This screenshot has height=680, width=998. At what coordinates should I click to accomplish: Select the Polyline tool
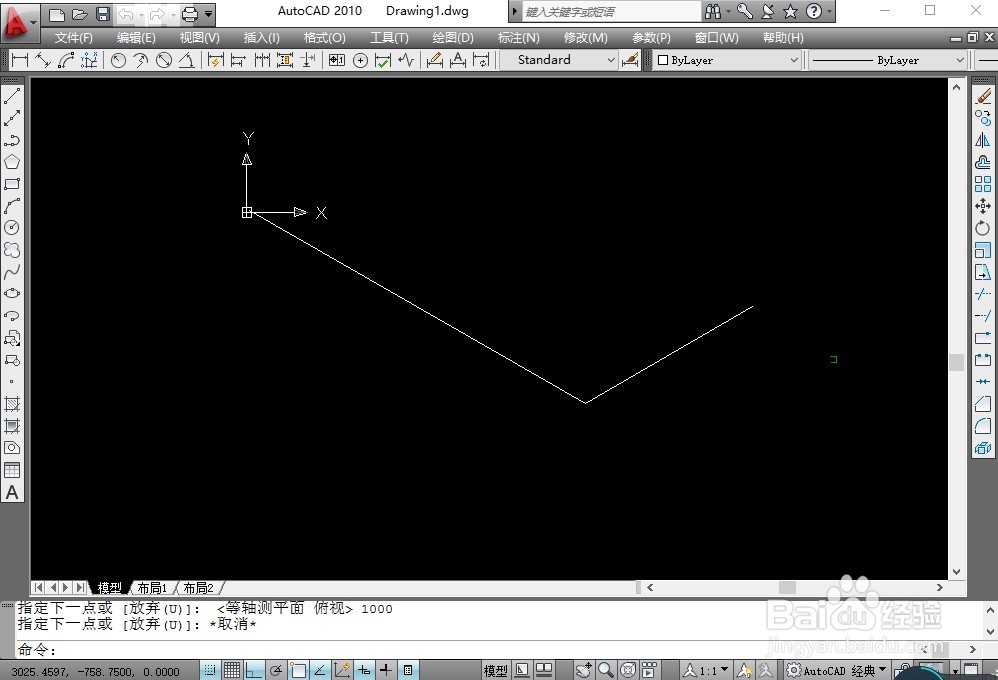[x=12, y=140]
